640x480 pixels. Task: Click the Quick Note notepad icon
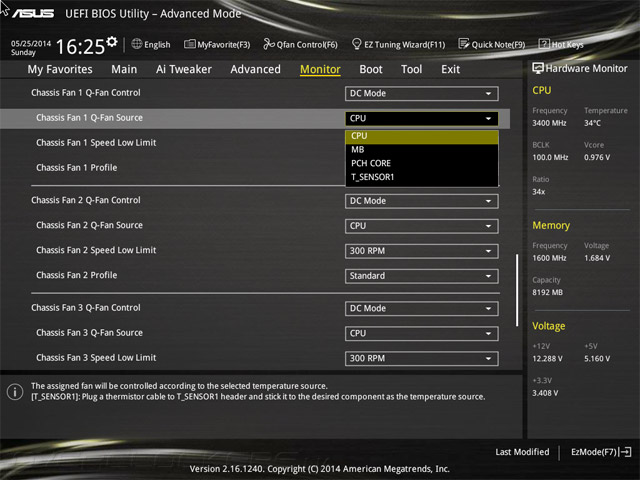(x=464, y=44)
